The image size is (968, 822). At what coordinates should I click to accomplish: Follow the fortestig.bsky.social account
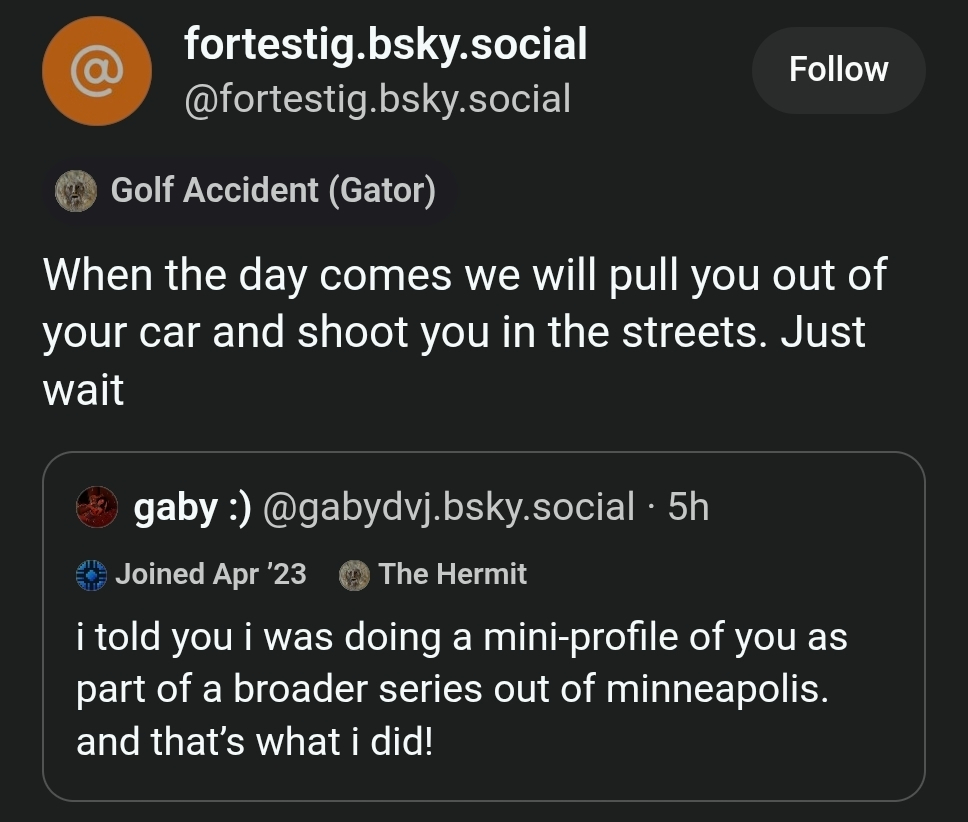tap(838, 69)
